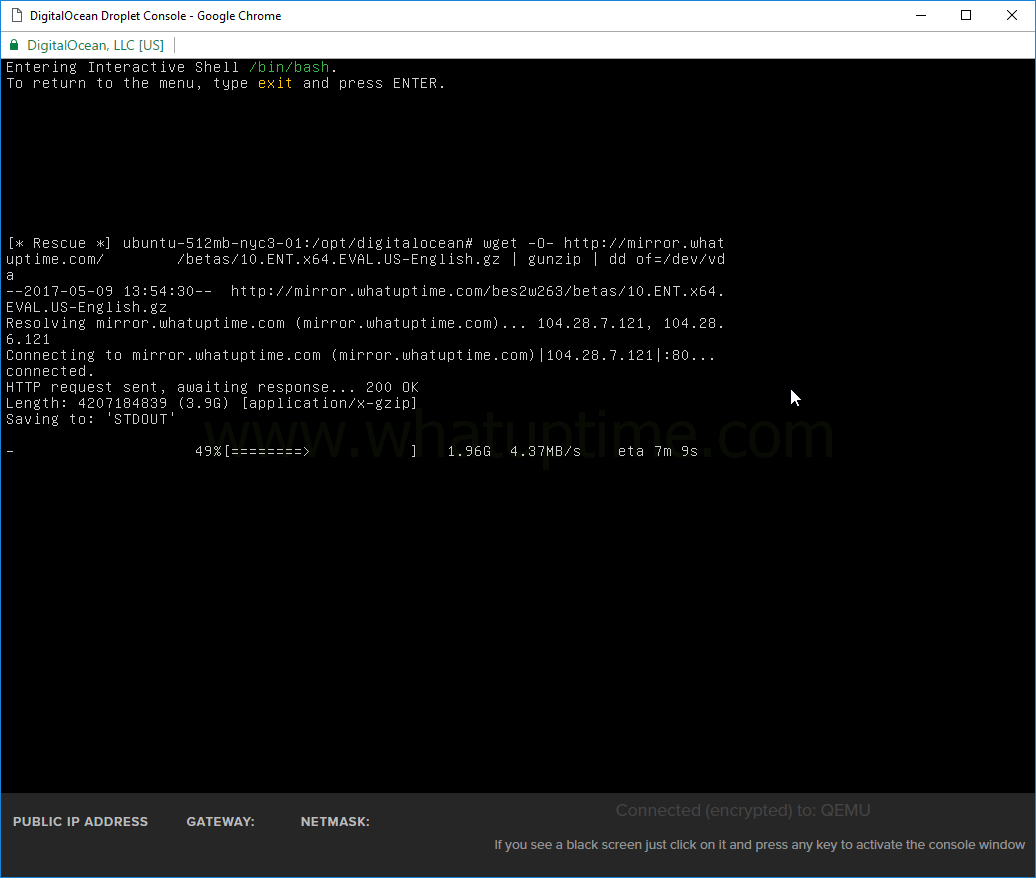This screenshot has height=878, width=1036.
Task: Close the Droplet Console window
Action: click(x=1012, y=15)
